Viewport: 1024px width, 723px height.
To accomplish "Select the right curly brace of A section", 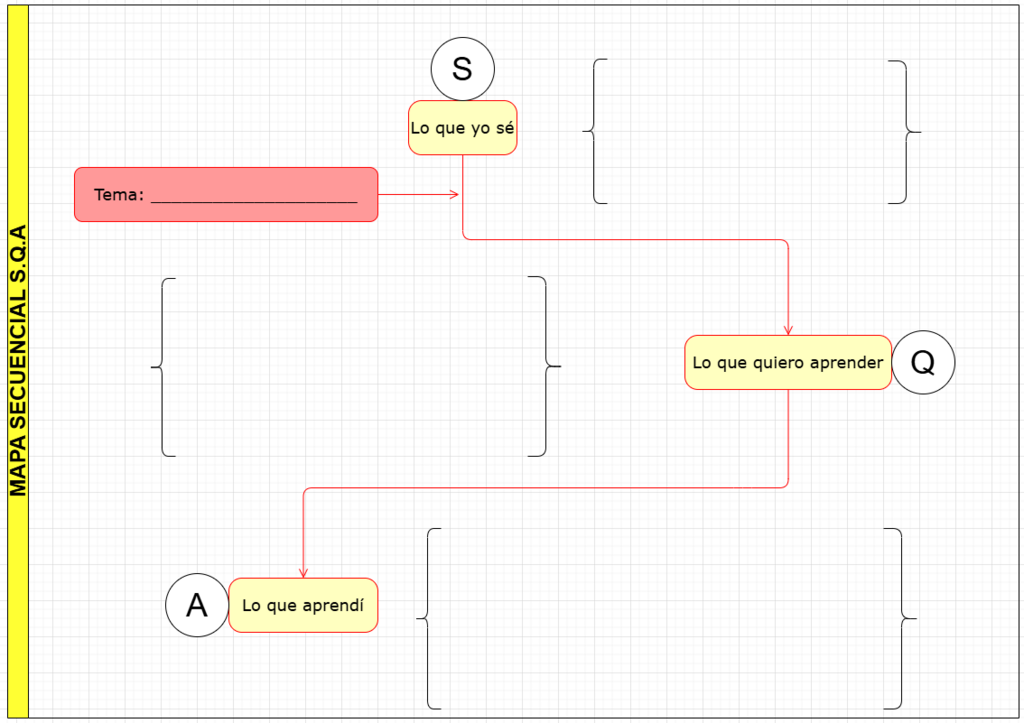I will 900,619.
